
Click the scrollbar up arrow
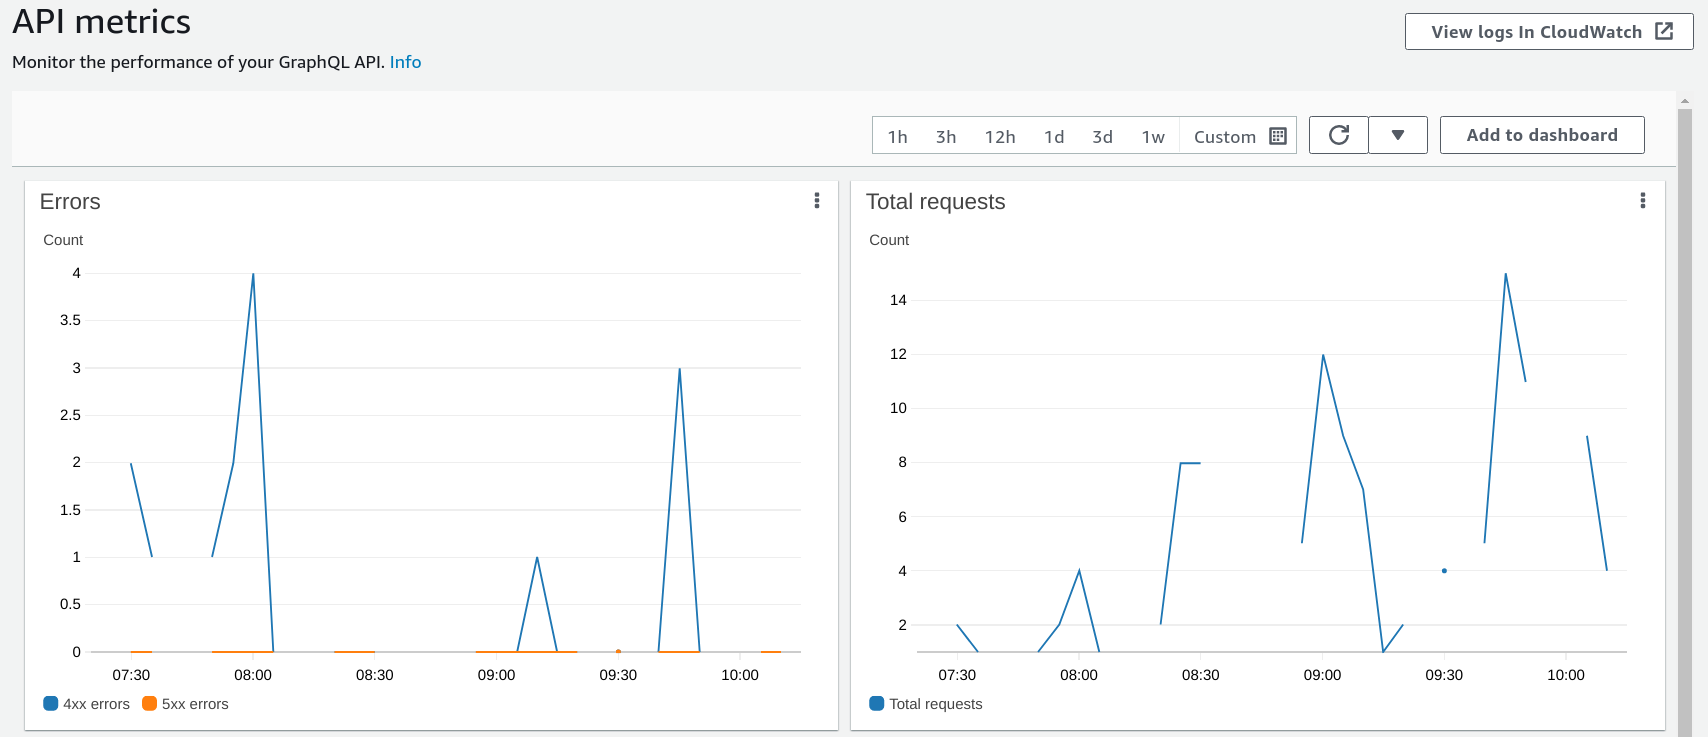pyautogui.click(x=1685, y=101)
